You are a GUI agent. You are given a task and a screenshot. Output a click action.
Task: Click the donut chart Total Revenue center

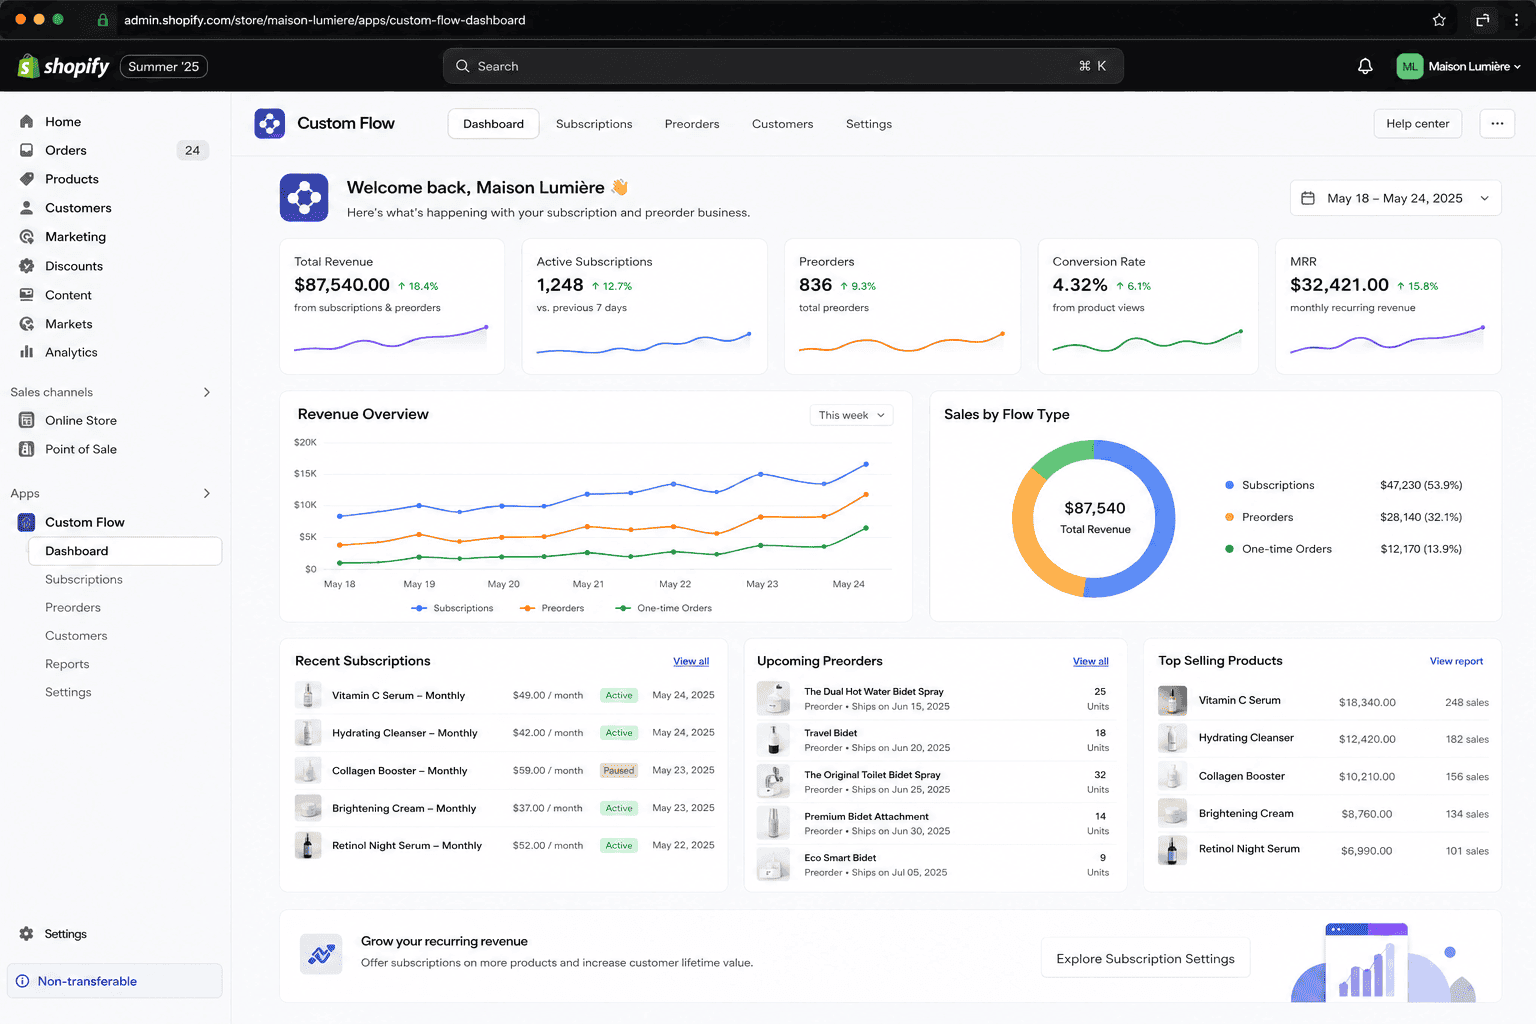pos(1095,518)
